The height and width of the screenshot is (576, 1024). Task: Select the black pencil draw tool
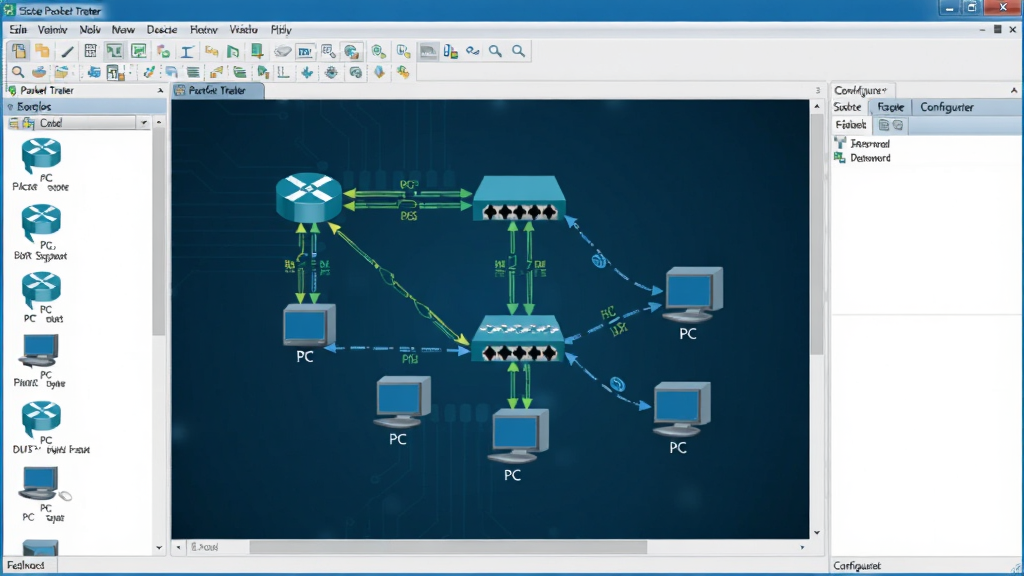tap(67, 51)
